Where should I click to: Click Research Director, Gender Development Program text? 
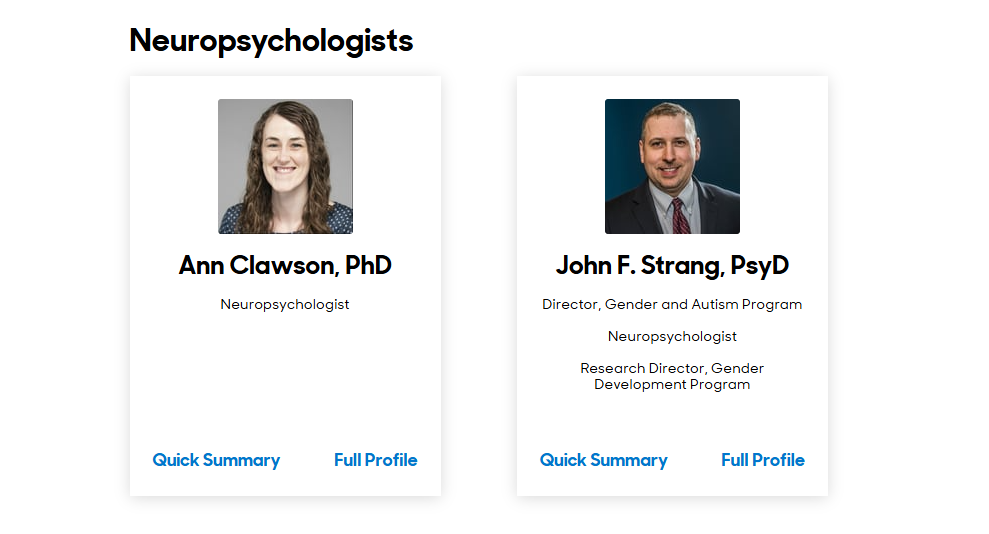click(x=672, y=376)
